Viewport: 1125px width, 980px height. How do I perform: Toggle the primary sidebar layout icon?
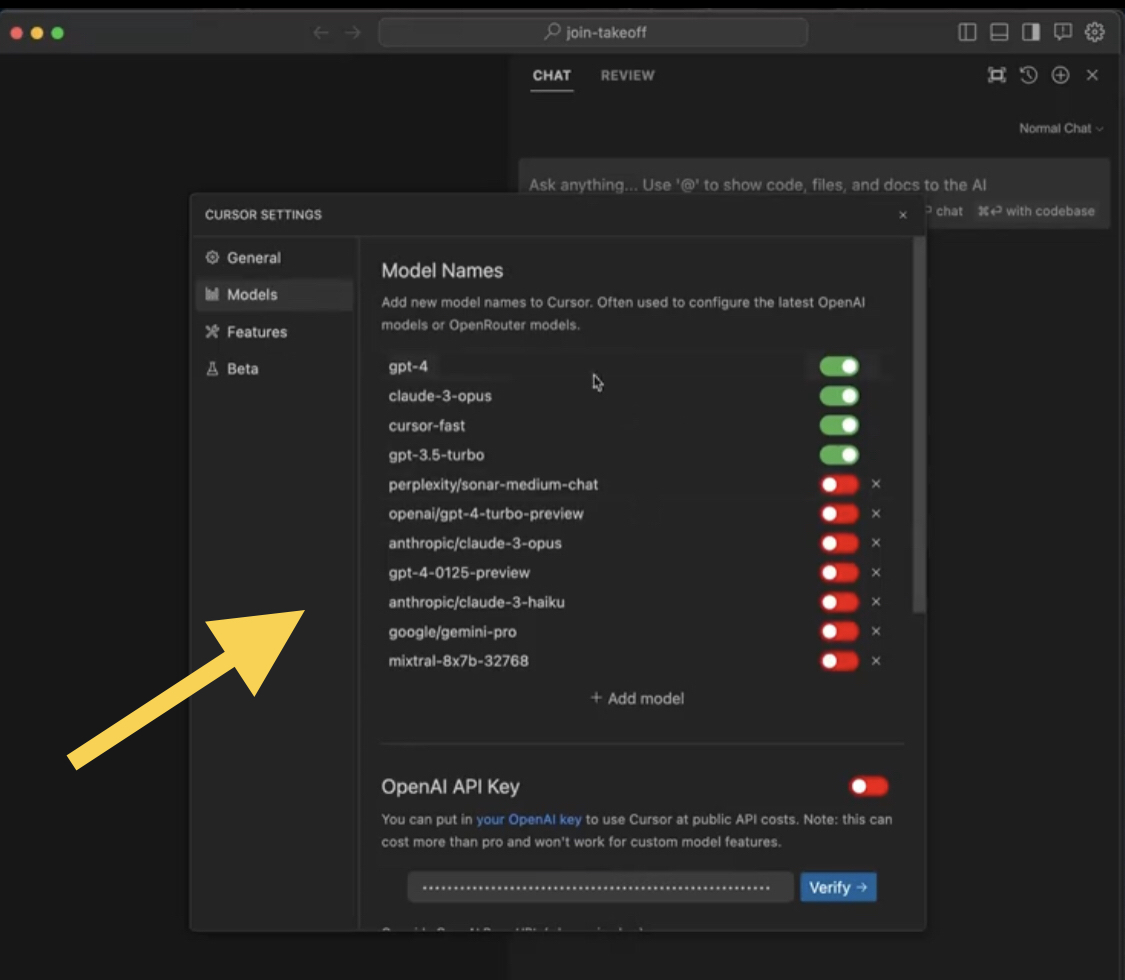coord(967,32)
